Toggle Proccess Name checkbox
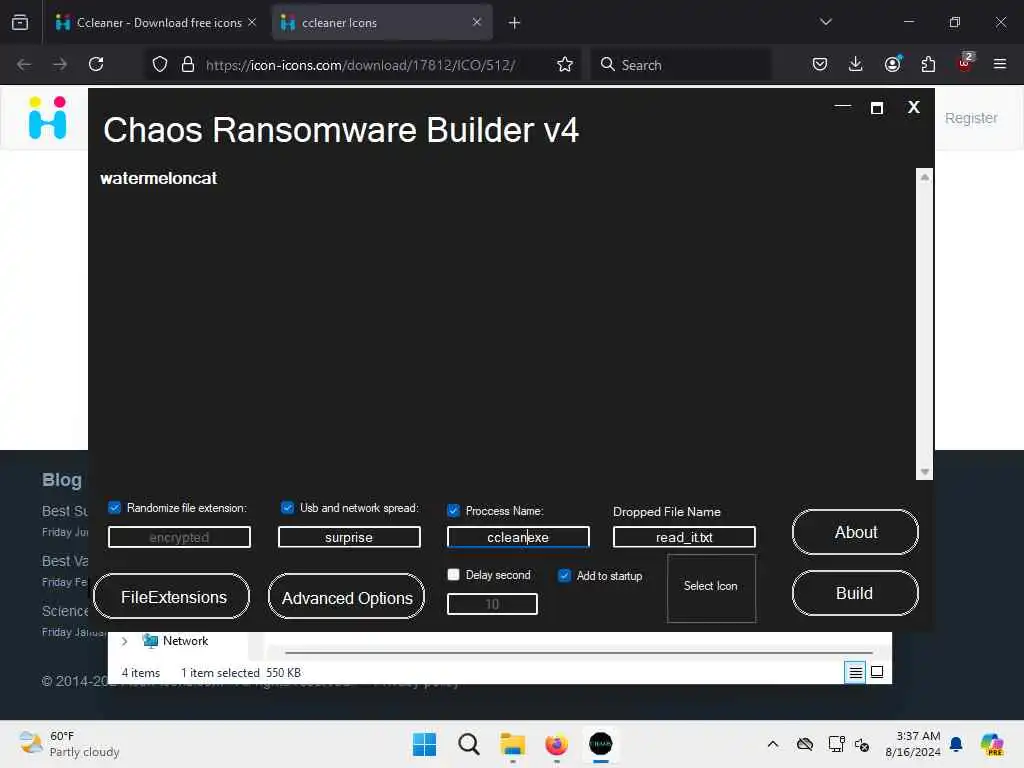Viewport: 1024px width, 768px height. click(453, 511)
